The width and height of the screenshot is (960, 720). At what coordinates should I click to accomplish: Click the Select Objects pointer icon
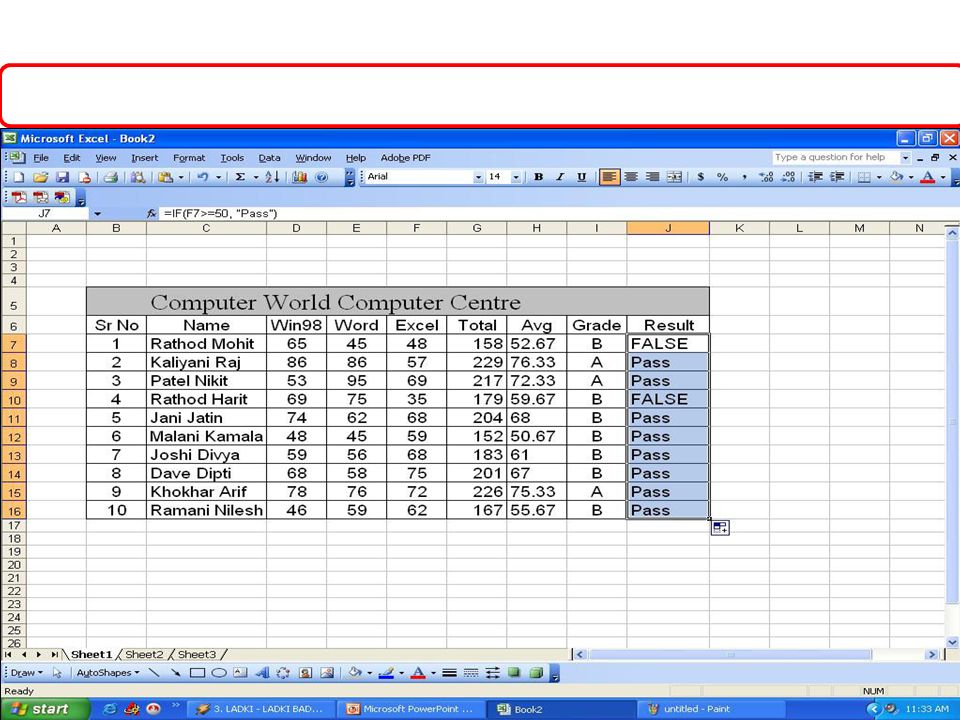[x=57, y=673]
